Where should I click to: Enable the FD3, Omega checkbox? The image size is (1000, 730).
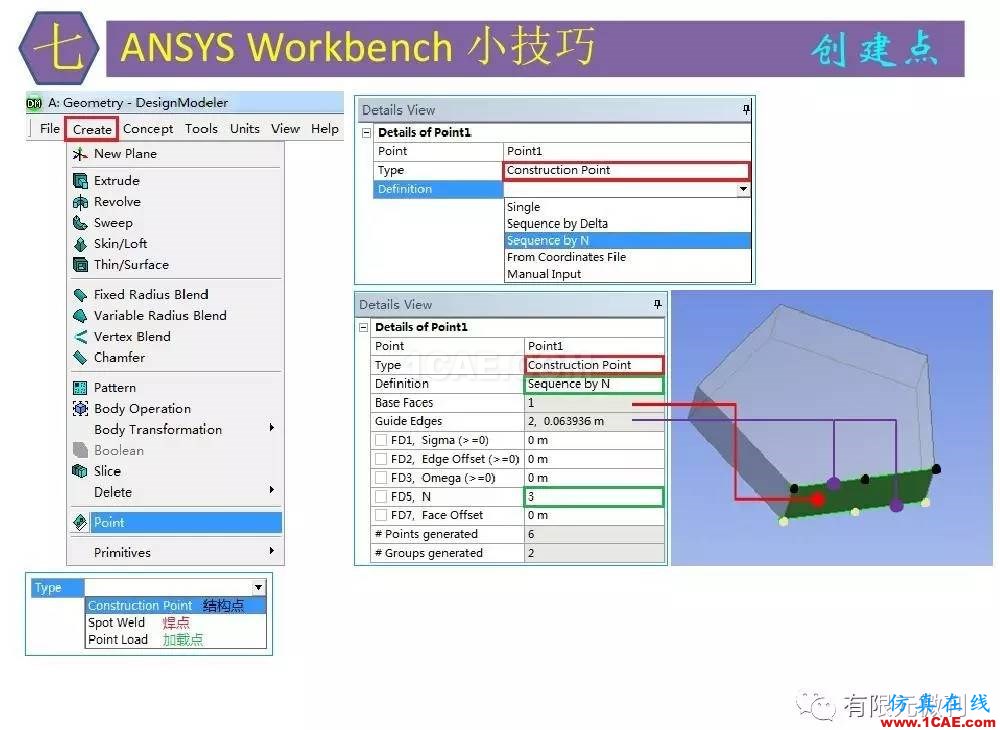coord(381,478)
